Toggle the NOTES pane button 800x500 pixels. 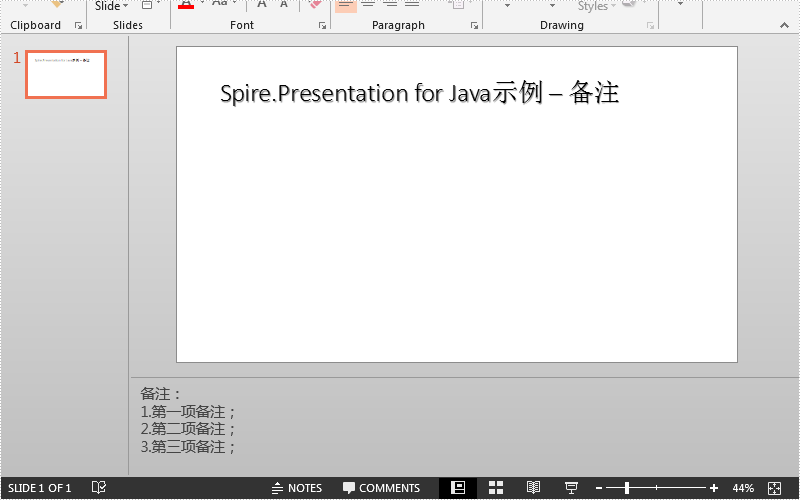[296, 488]
